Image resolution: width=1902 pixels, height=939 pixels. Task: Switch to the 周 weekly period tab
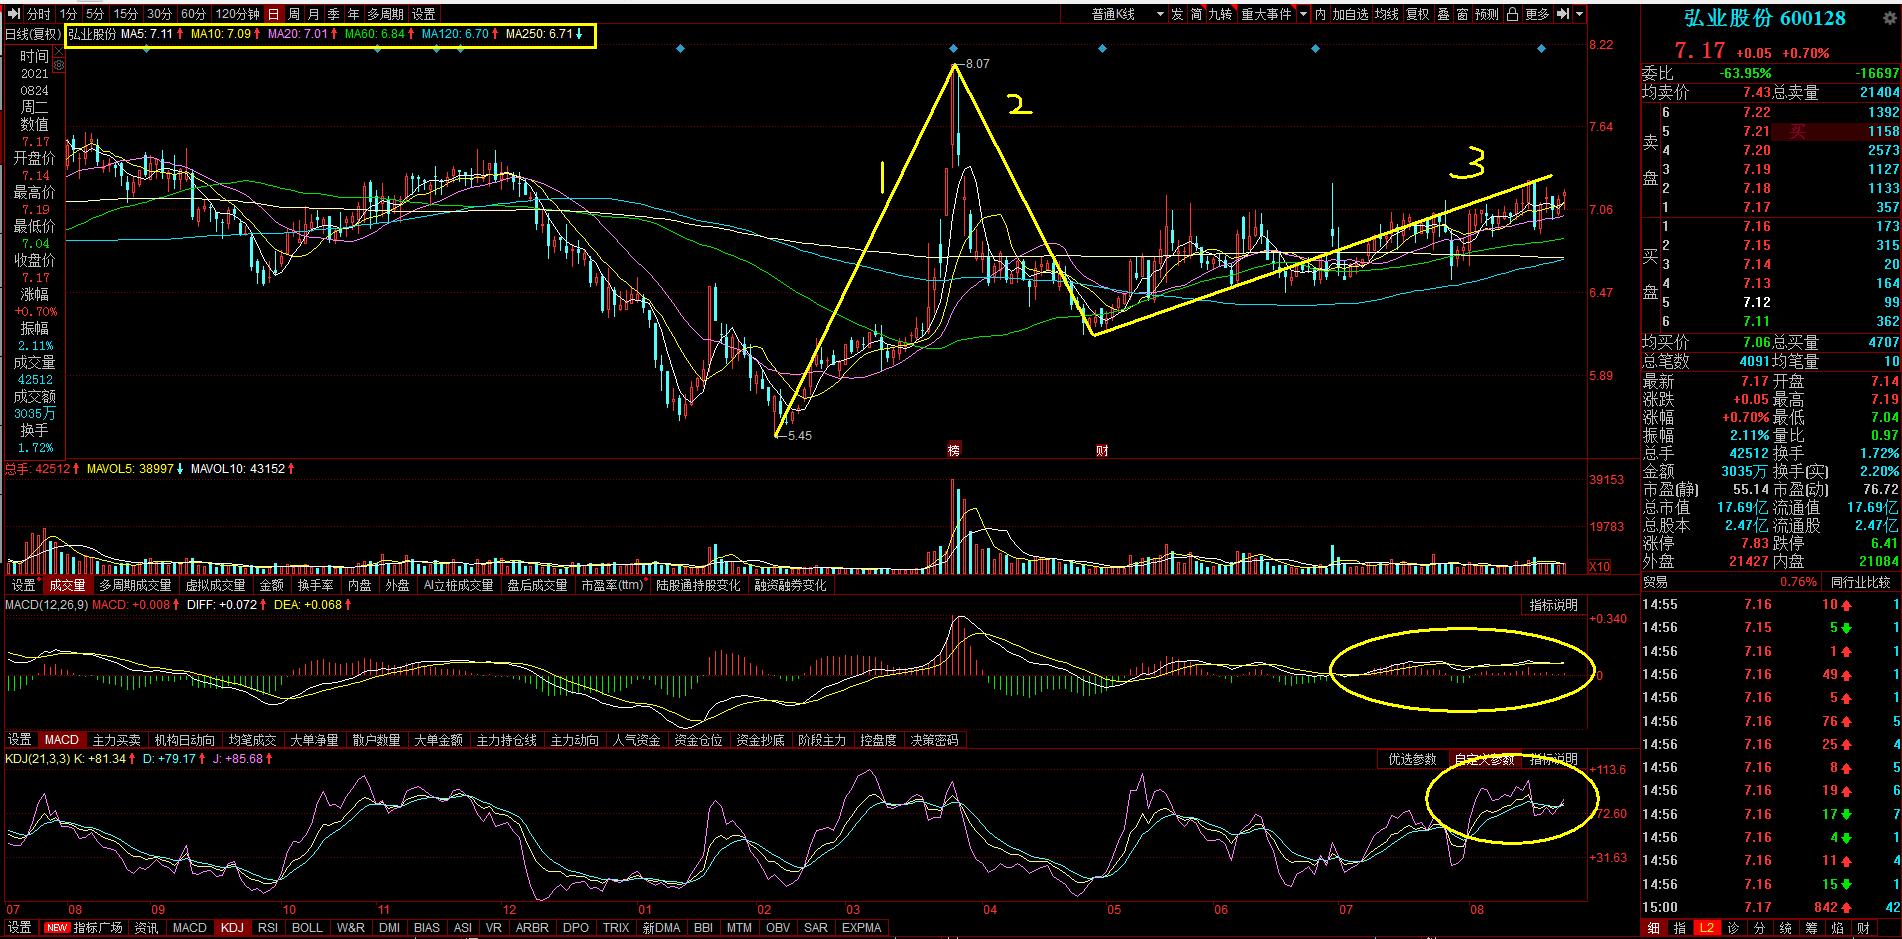(294, 14)
